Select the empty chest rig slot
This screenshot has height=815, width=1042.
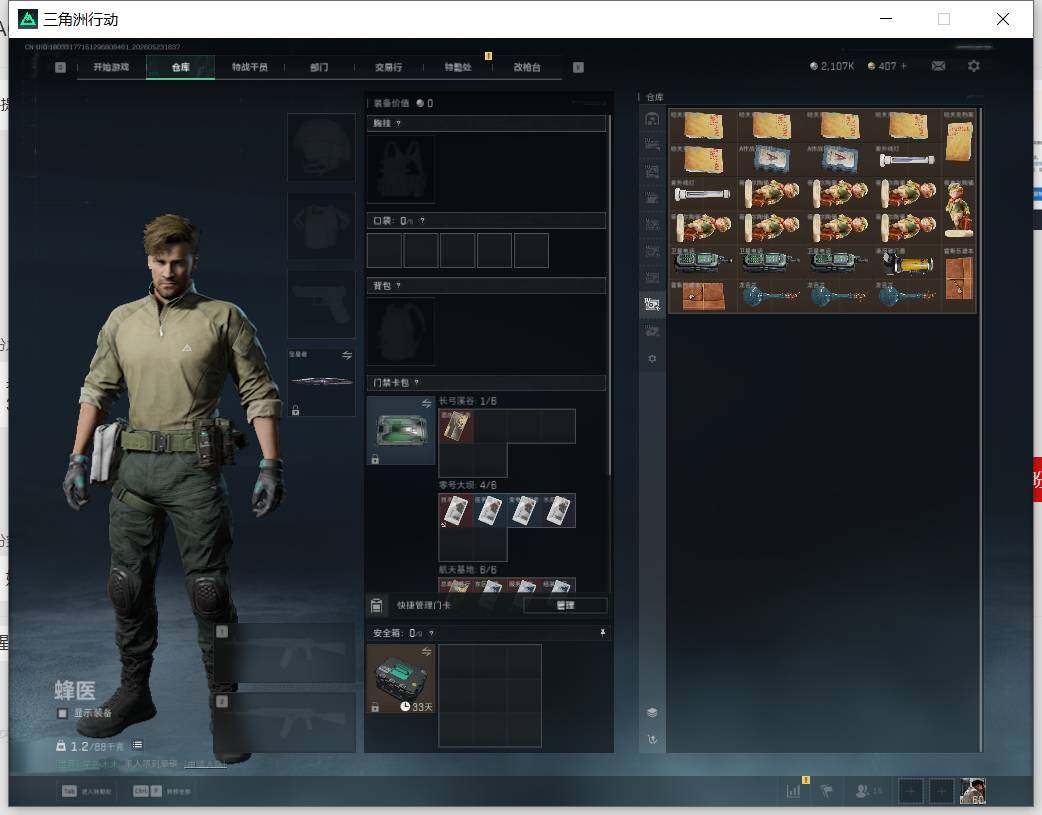[x=401, y=170]
